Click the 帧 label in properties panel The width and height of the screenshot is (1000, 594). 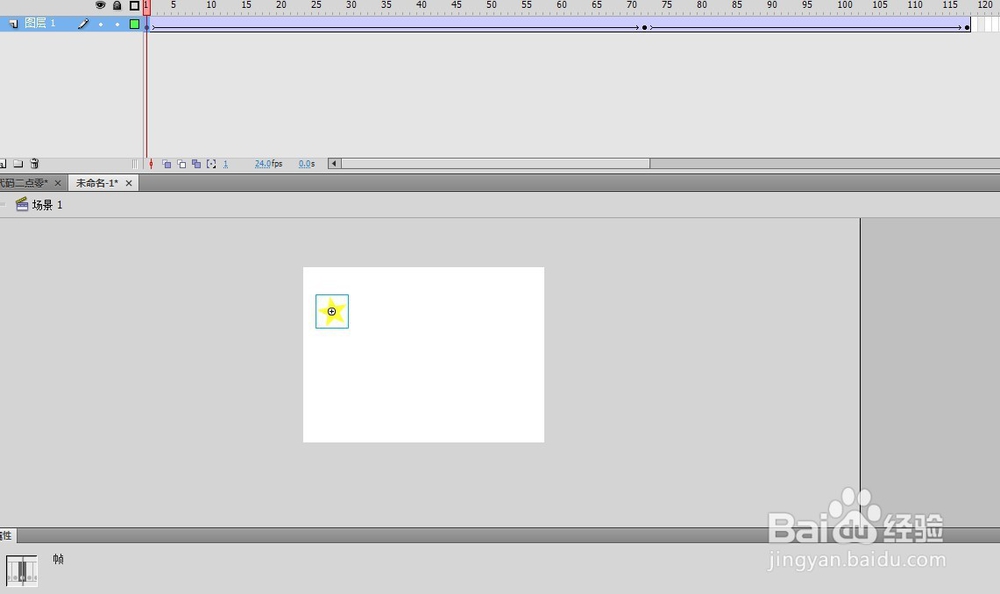tap(58, 559)
